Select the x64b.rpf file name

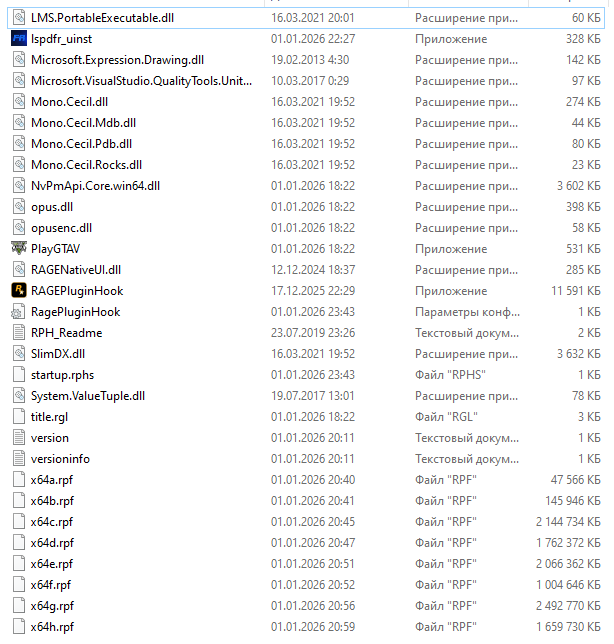(x=52, y=501)
